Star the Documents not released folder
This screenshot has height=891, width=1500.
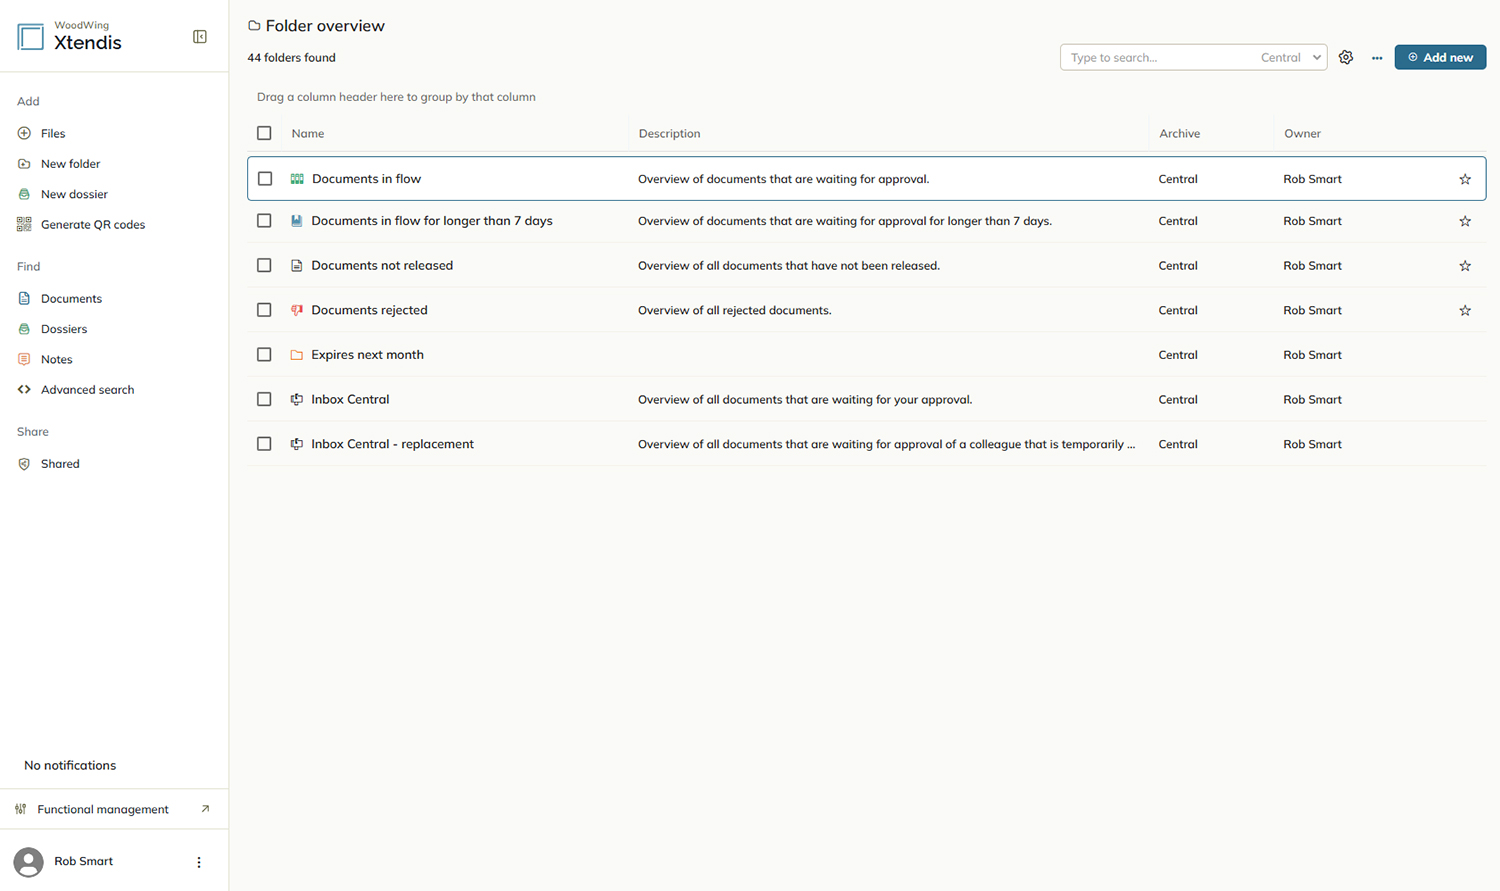coord(1465,266)
